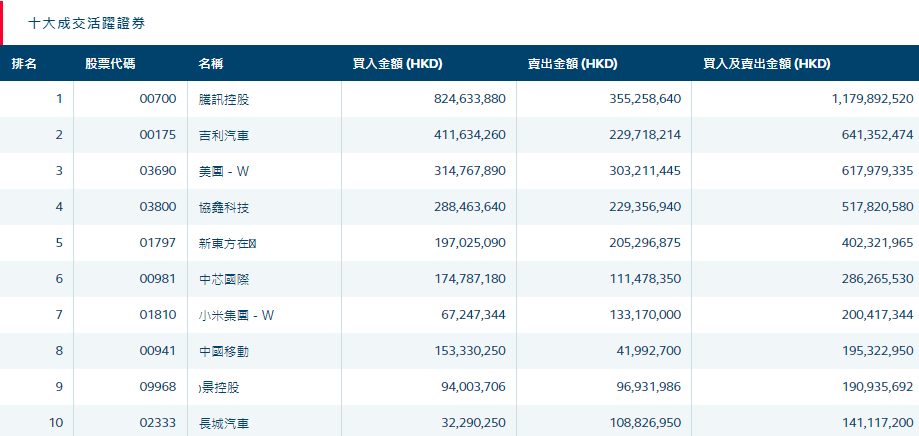Click total amount 402,321,965
The image size is (919, 436).
coord(877,243)
